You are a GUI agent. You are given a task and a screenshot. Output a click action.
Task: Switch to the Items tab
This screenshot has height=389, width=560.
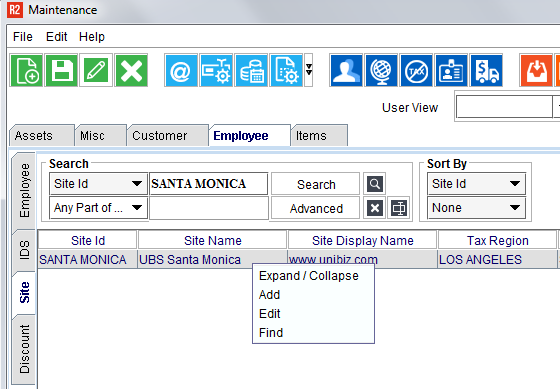[319, 135]
